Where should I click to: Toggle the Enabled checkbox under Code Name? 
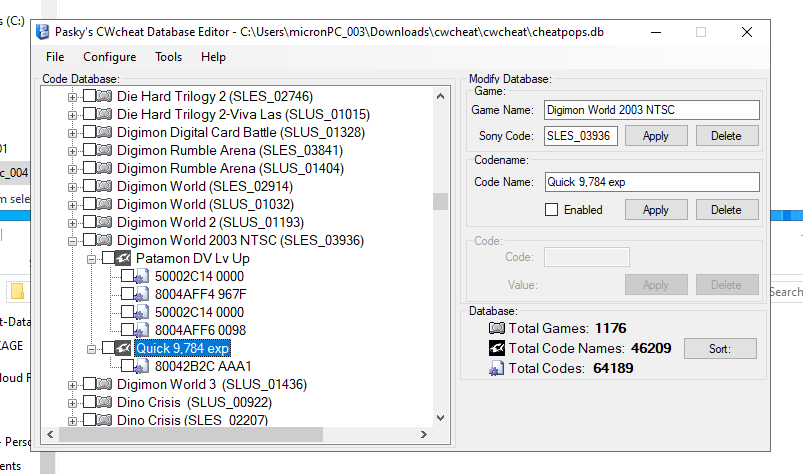click(552, 210)
